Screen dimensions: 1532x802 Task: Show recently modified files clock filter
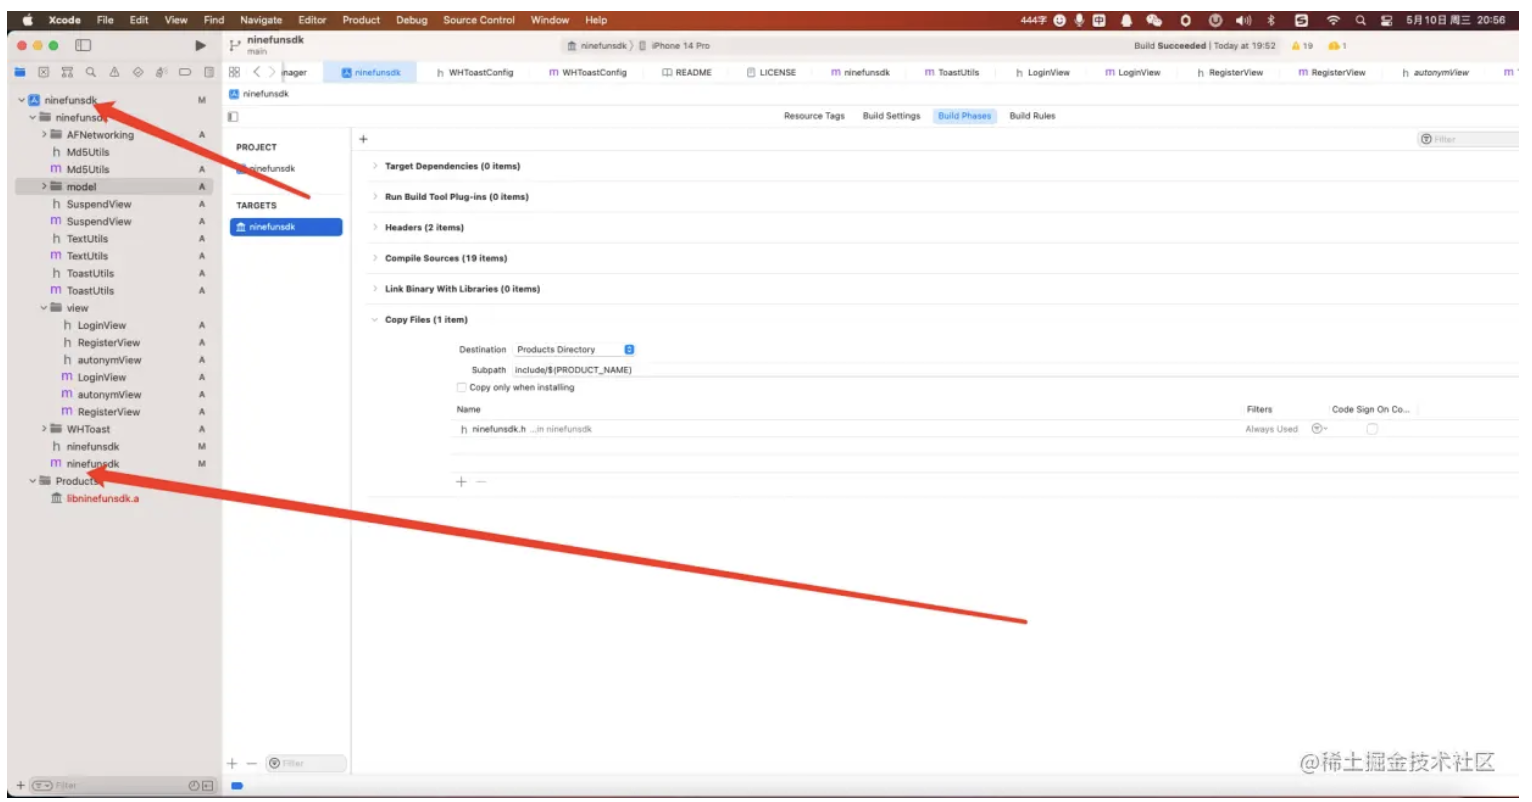tap(194, 785)
